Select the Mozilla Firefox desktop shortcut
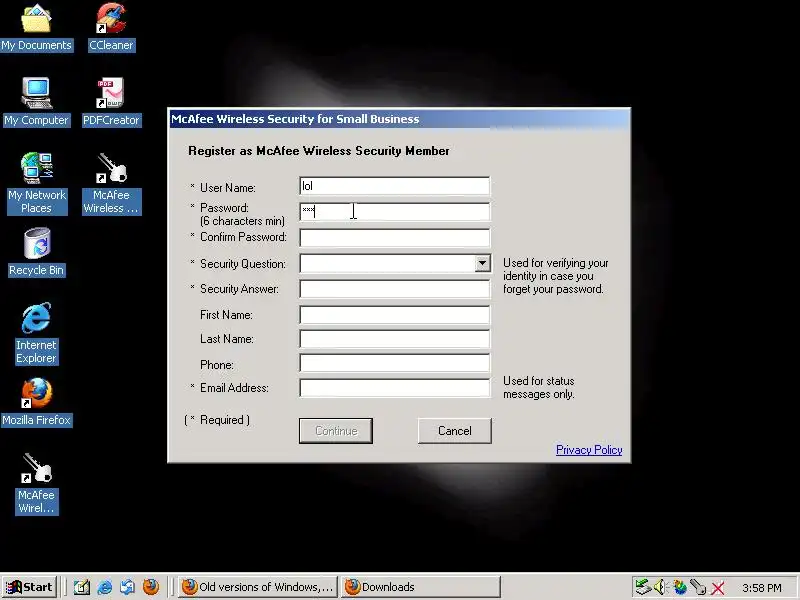 click(x=36, y=402)
